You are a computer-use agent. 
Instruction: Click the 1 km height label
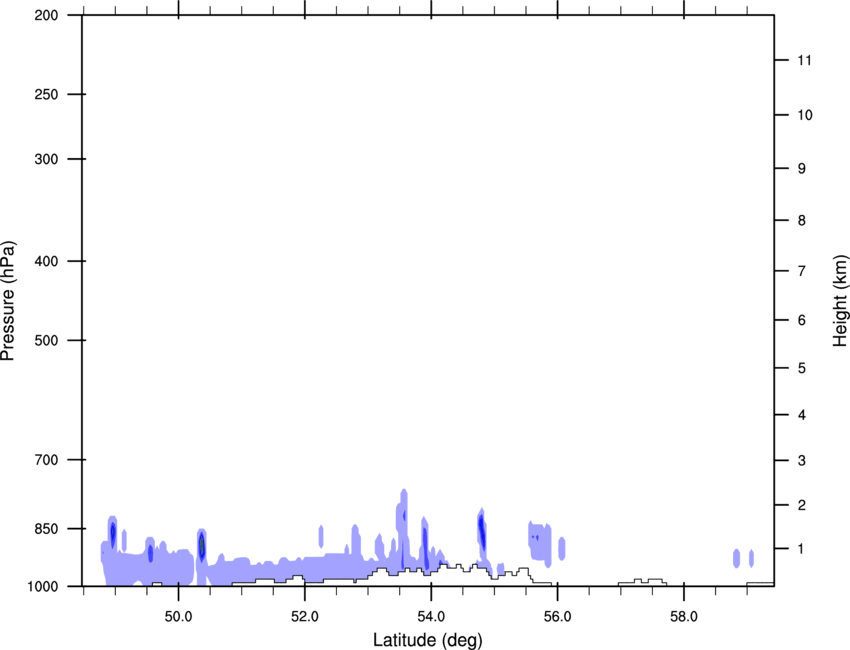coord(802,549)
